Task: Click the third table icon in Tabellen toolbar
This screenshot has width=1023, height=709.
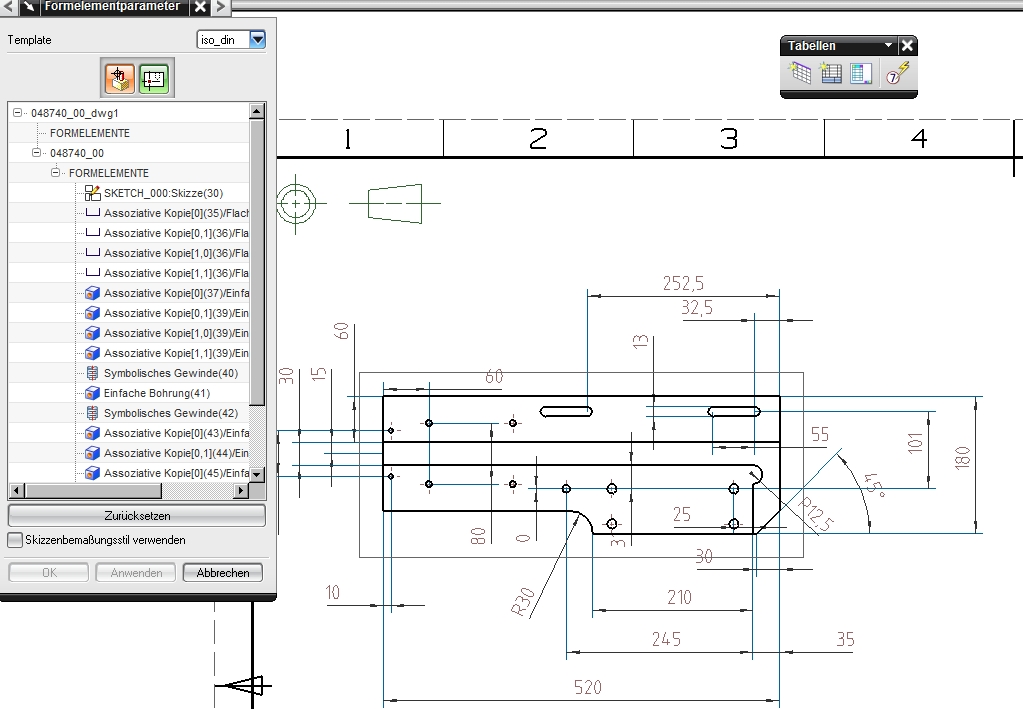Action: click(x=861, y=73)
